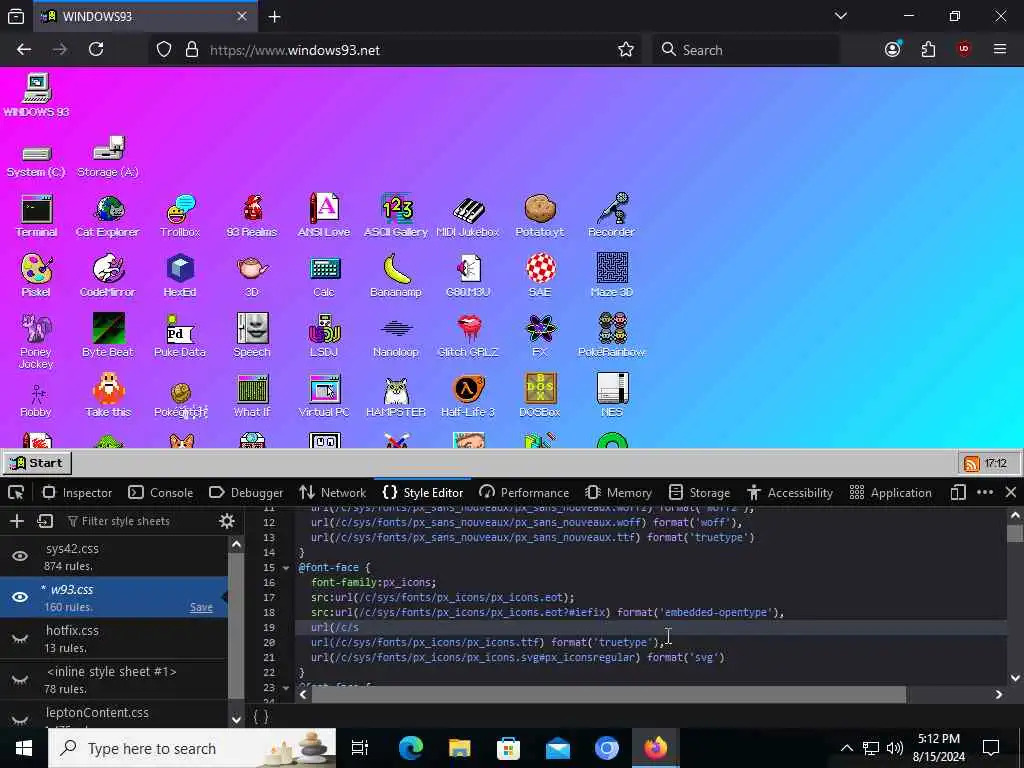
Task: Open 93 Realms icon
Action: (252, 216)
